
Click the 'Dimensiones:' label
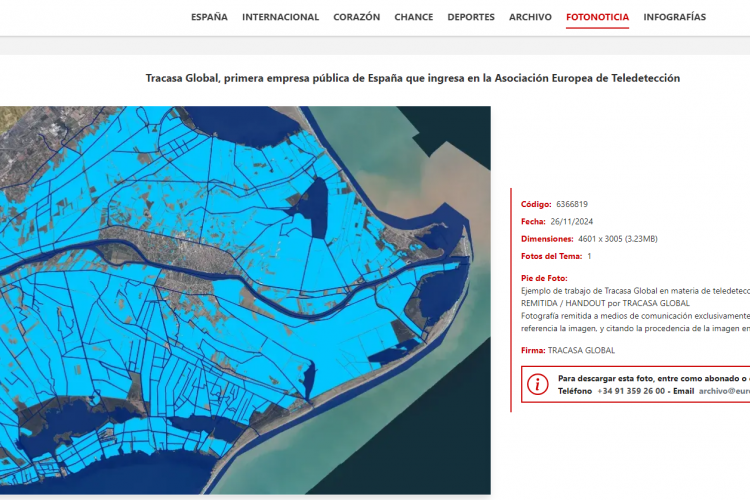pos(547,239)
